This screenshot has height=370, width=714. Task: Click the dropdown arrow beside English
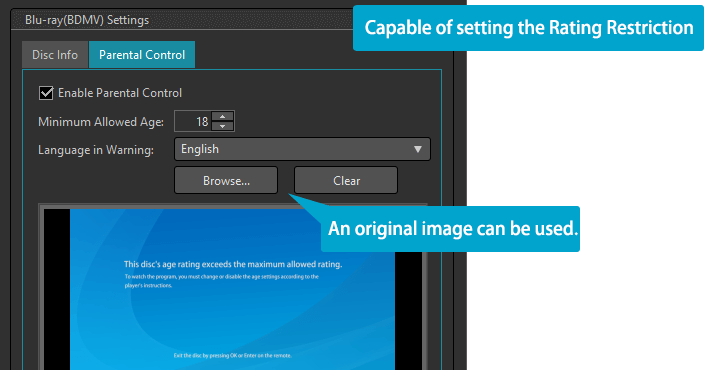pos(418,149)
